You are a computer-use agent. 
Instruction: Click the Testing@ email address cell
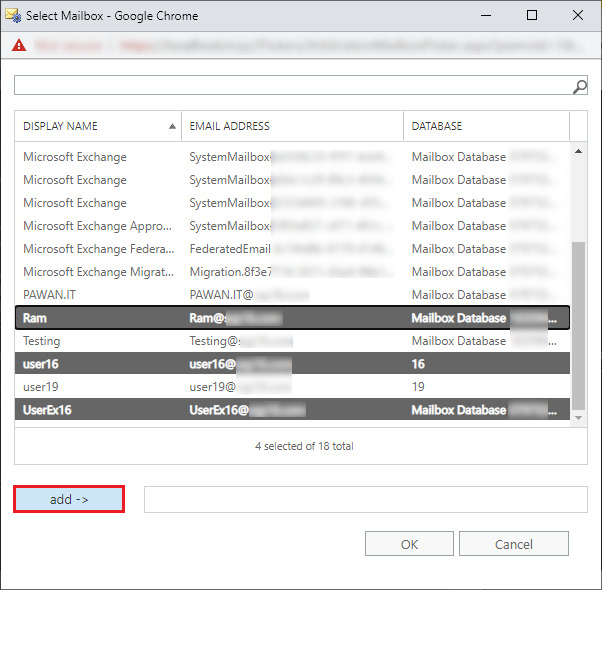pos(241,341)
